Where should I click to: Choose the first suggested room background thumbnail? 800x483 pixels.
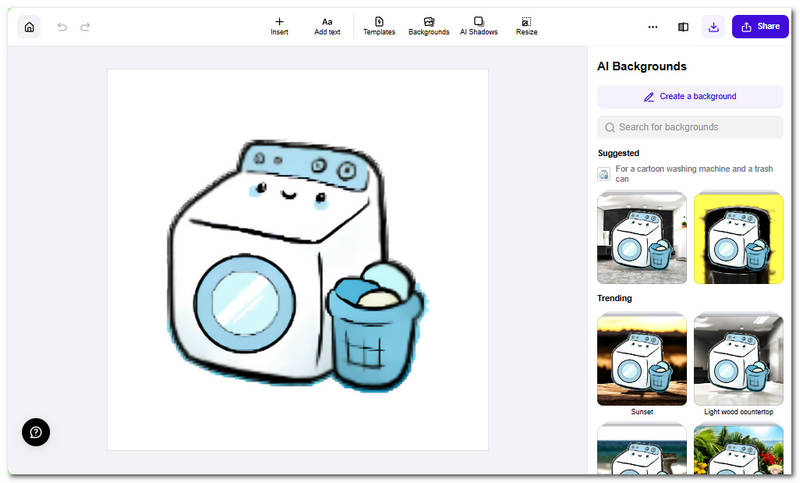point(642,238)
